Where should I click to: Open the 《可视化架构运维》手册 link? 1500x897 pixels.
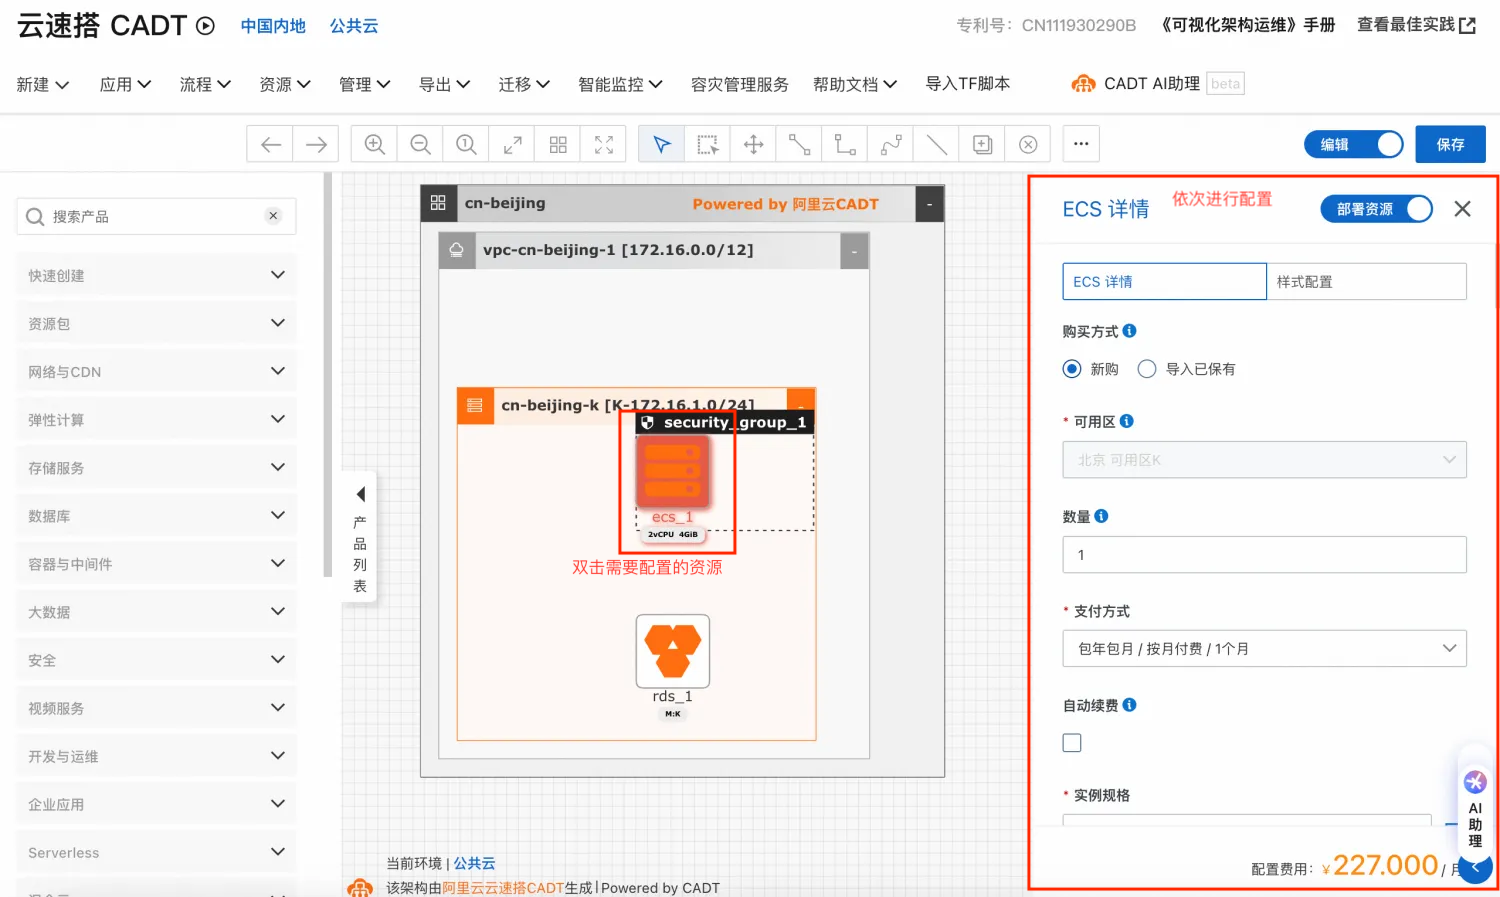1247,25
